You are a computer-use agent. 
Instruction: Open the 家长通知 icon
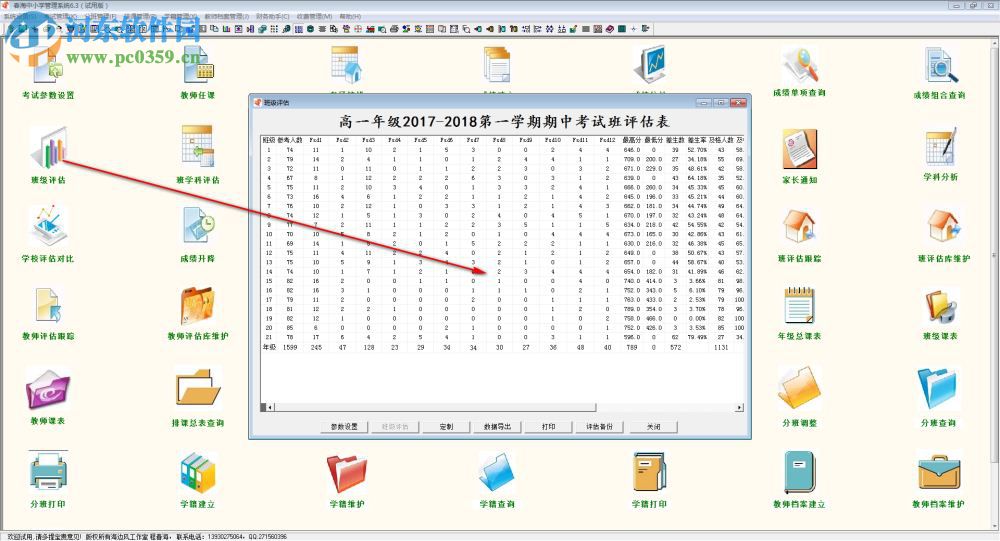point(800,149)
